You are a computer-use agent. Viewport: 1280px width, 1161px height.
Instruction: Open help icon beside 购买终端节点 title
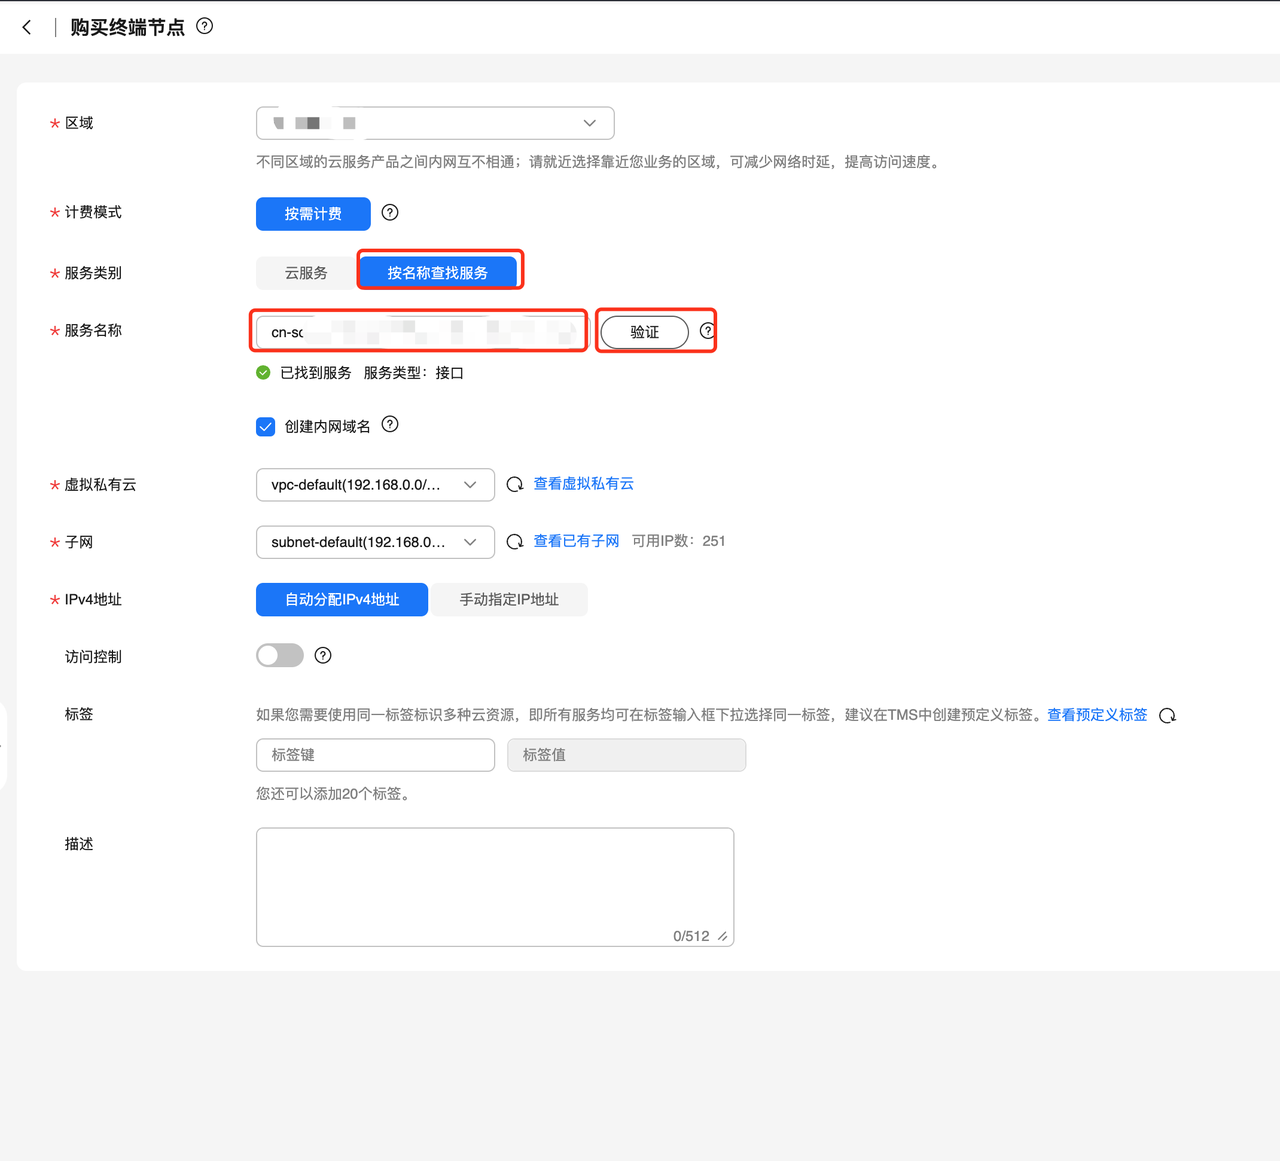205,26
